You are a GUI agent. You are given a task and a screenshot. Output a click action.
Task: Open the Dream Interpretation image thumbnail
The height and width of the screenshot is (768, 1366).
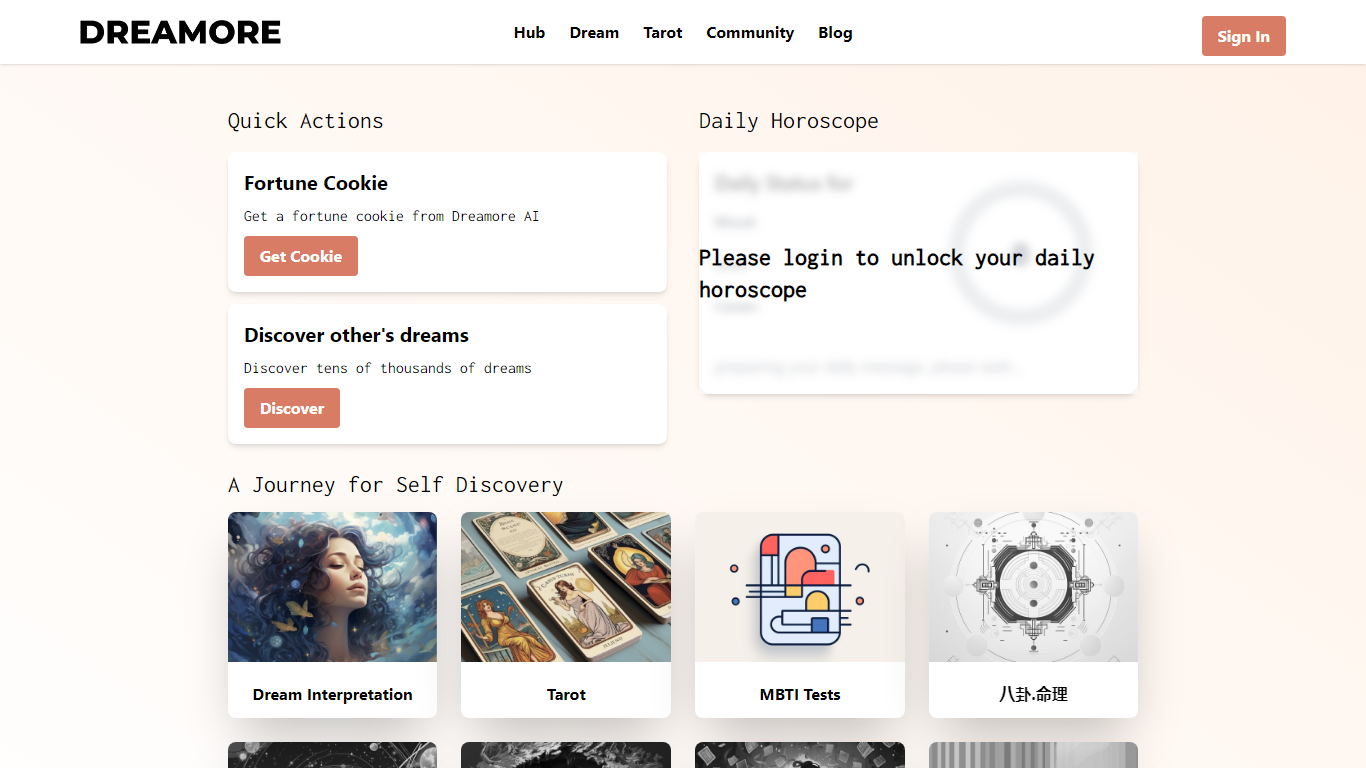click(x=332, y=587)
